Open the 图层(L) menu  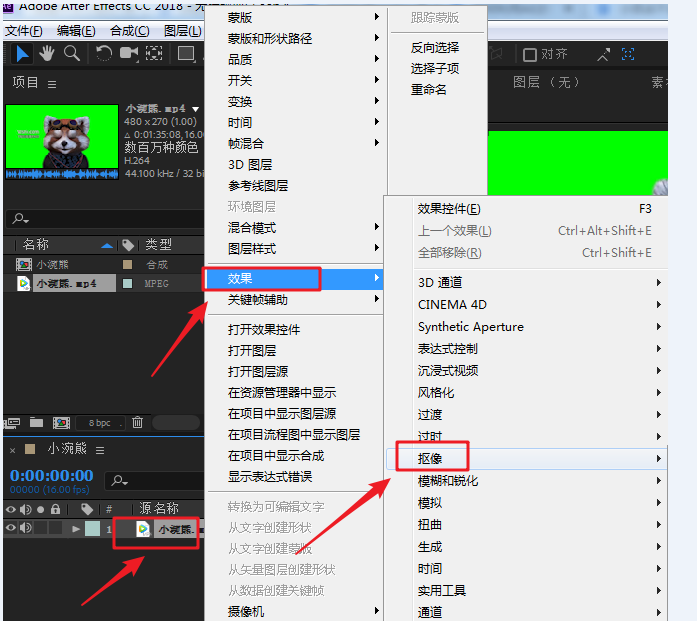[x=183, y=31]
